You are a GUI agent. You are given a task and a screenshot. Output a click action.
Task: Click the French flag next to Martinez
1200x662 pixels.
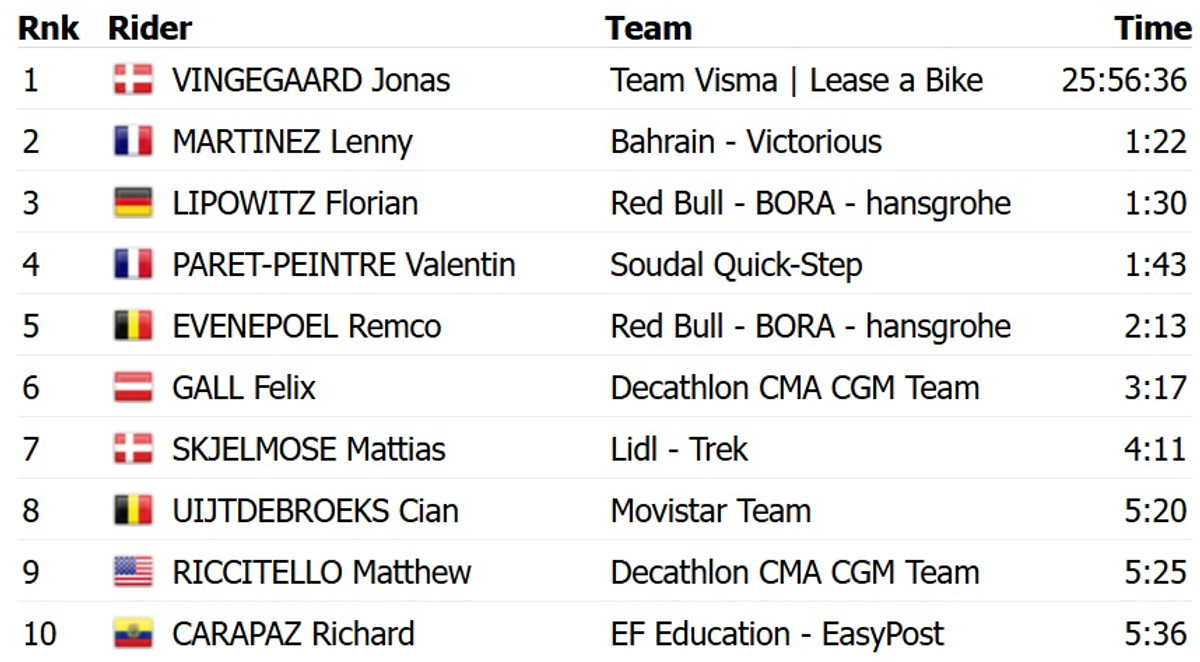[x=133, y=142]
